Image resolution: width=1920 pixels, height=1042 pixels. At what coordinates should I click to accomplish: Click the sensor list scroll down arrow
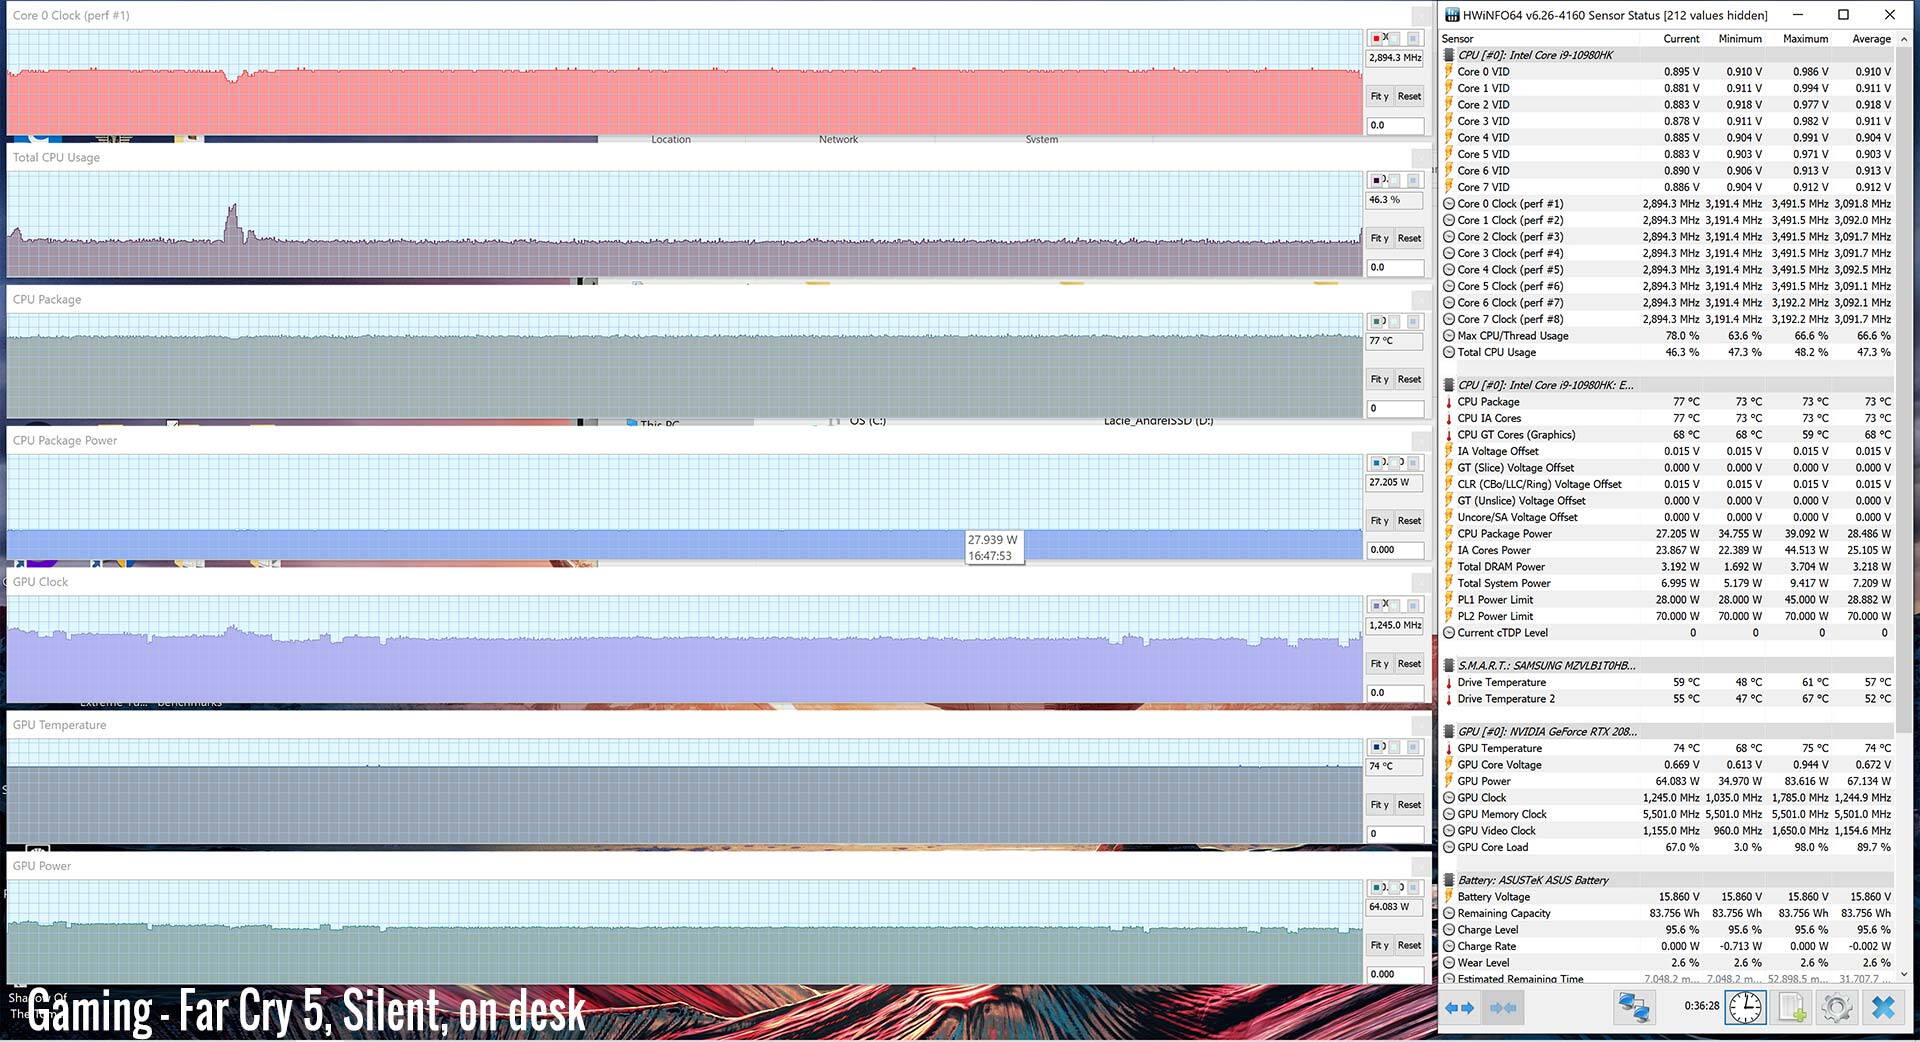click(1903, 974)
